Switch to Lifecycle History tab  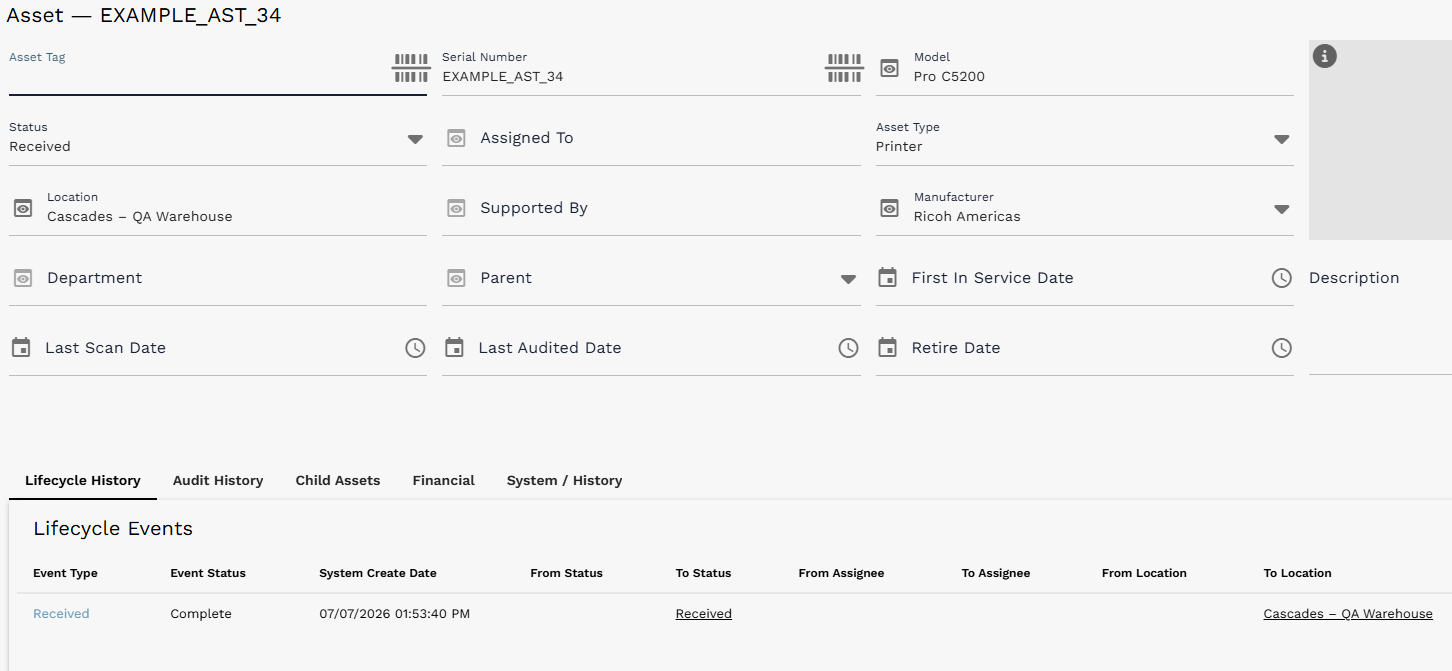(x=83, y=481)
